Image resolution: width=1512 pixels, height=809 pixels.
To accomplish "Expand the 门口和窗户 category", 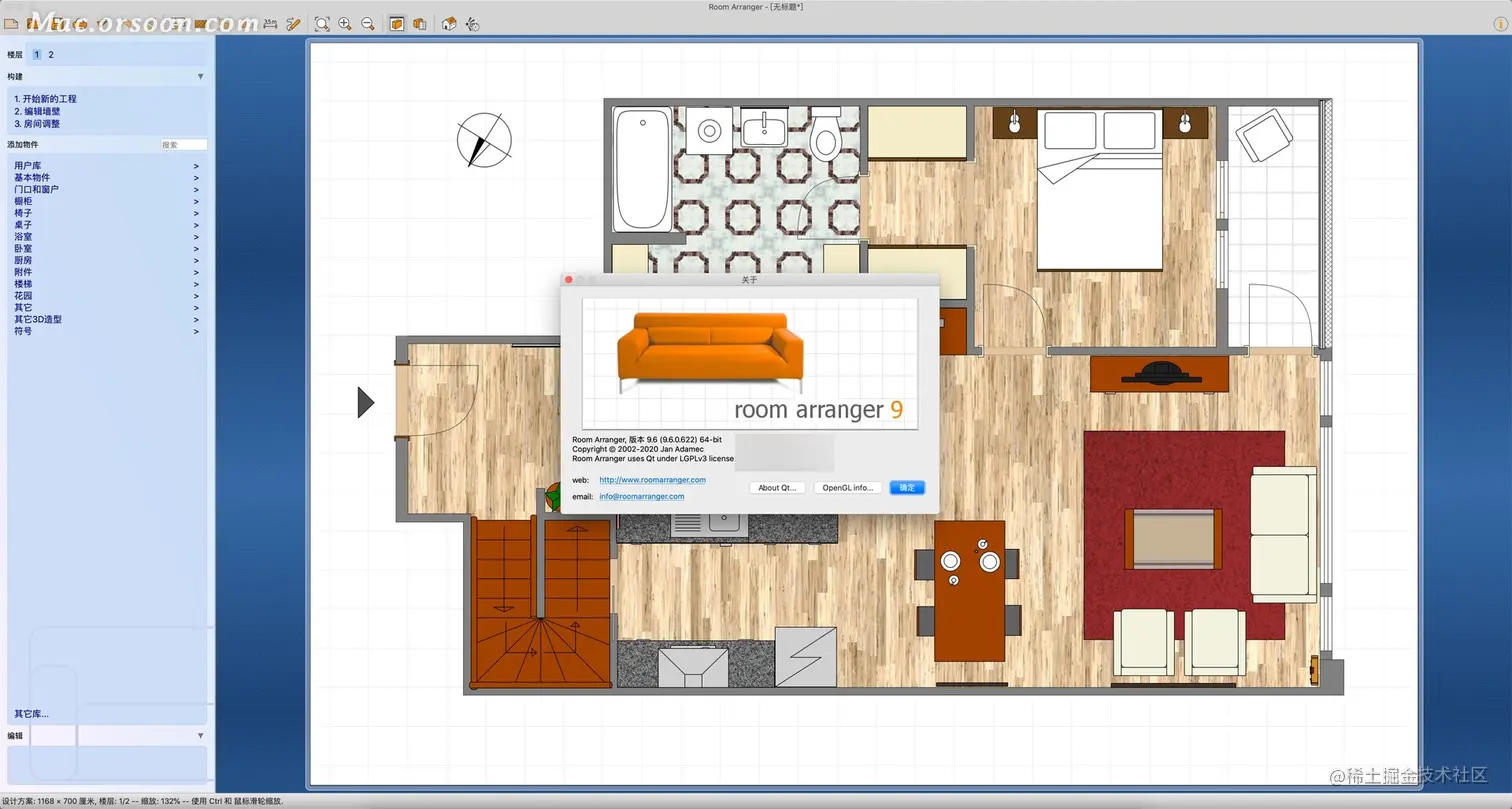I will click(x=105, y=189).
